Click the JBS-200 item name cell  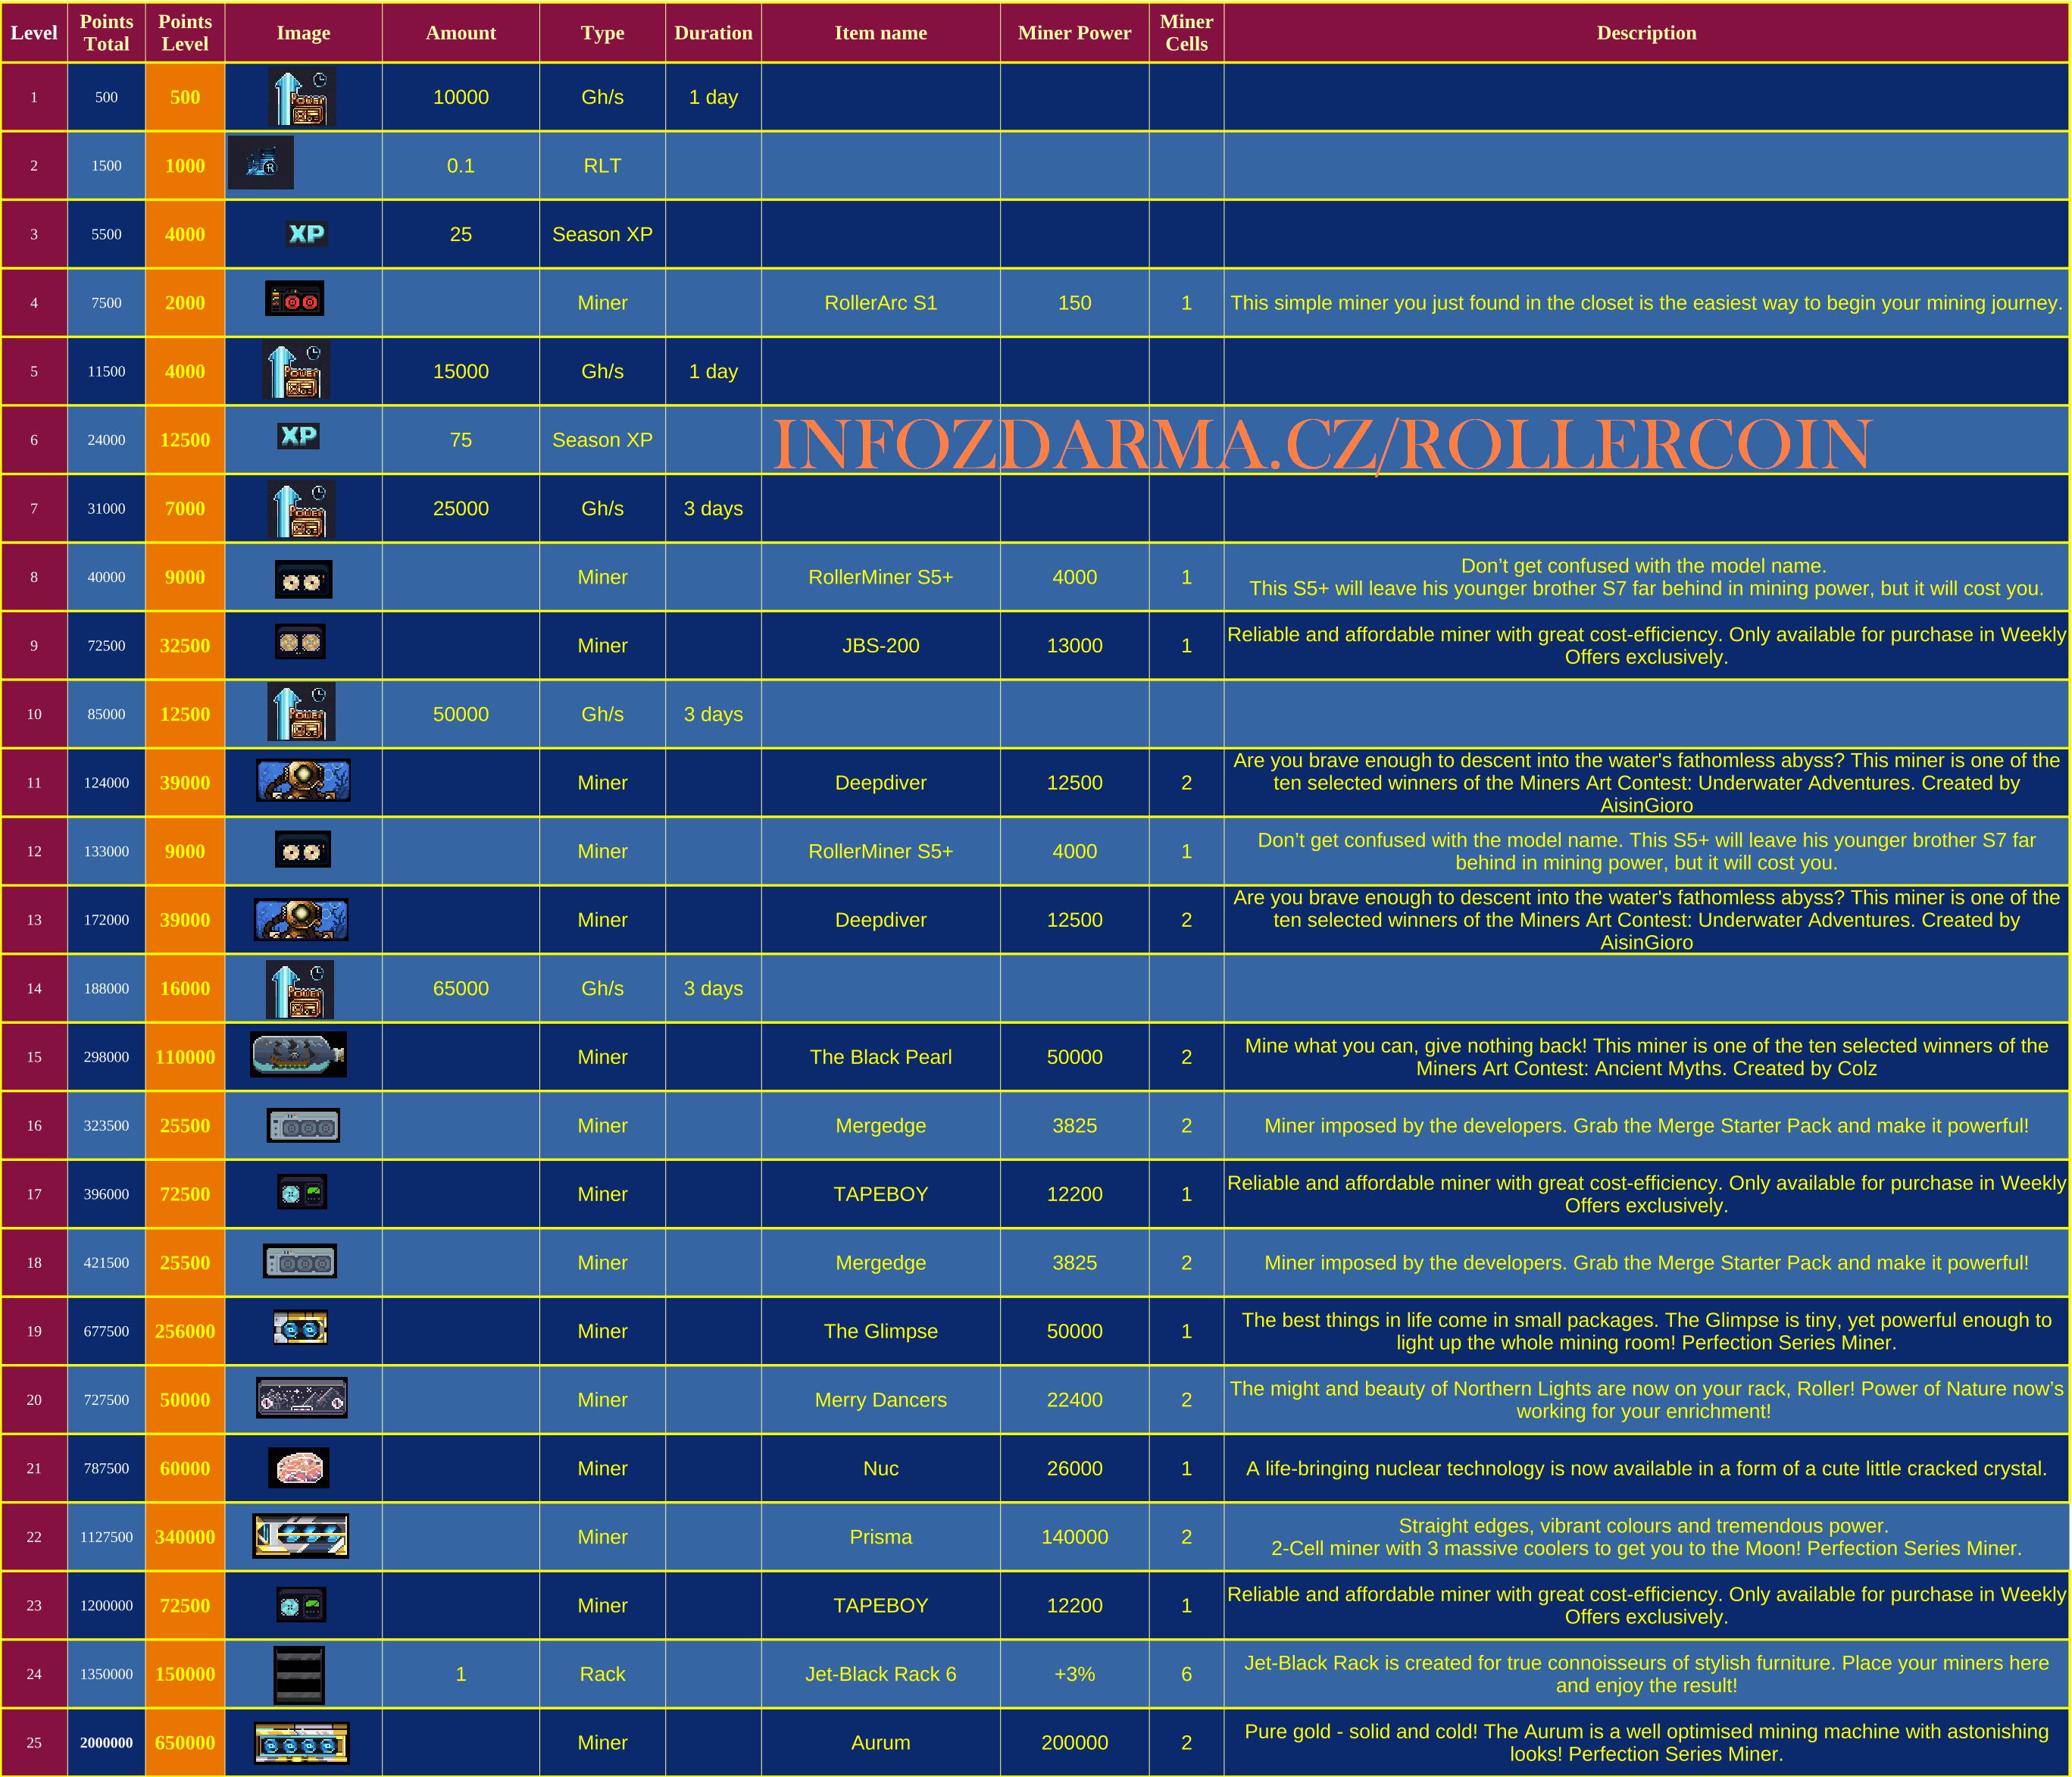pyautogui.click(x=880, y=645)
